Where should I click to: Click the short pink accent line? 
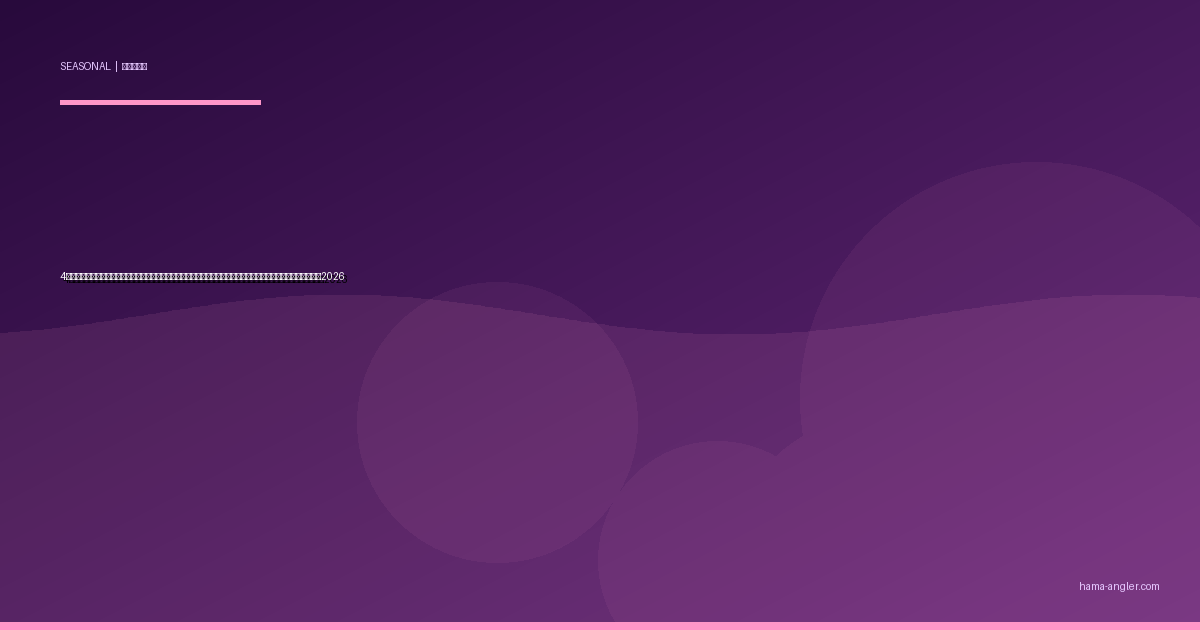point(160,102)
